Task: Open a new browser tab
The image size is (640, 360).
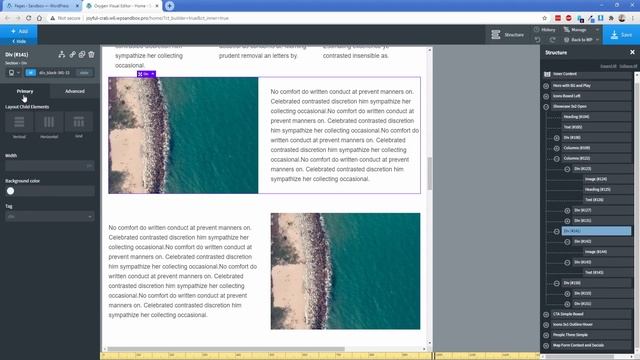Action: [x=169, y=6]
